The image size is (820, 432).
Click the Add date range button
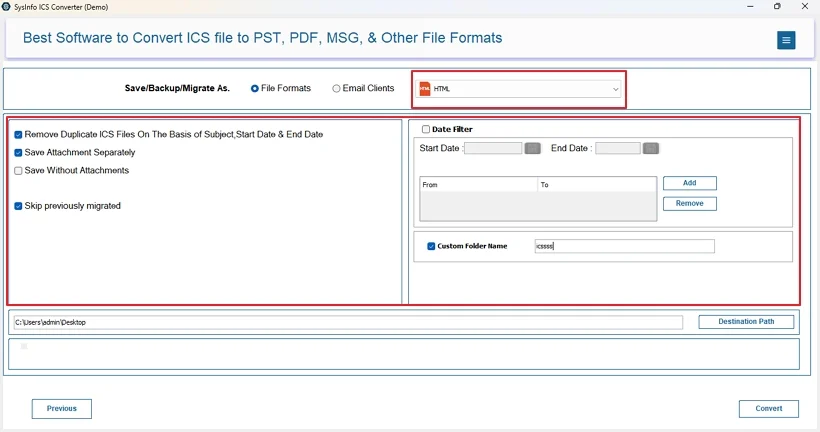[x=690, y=183]
